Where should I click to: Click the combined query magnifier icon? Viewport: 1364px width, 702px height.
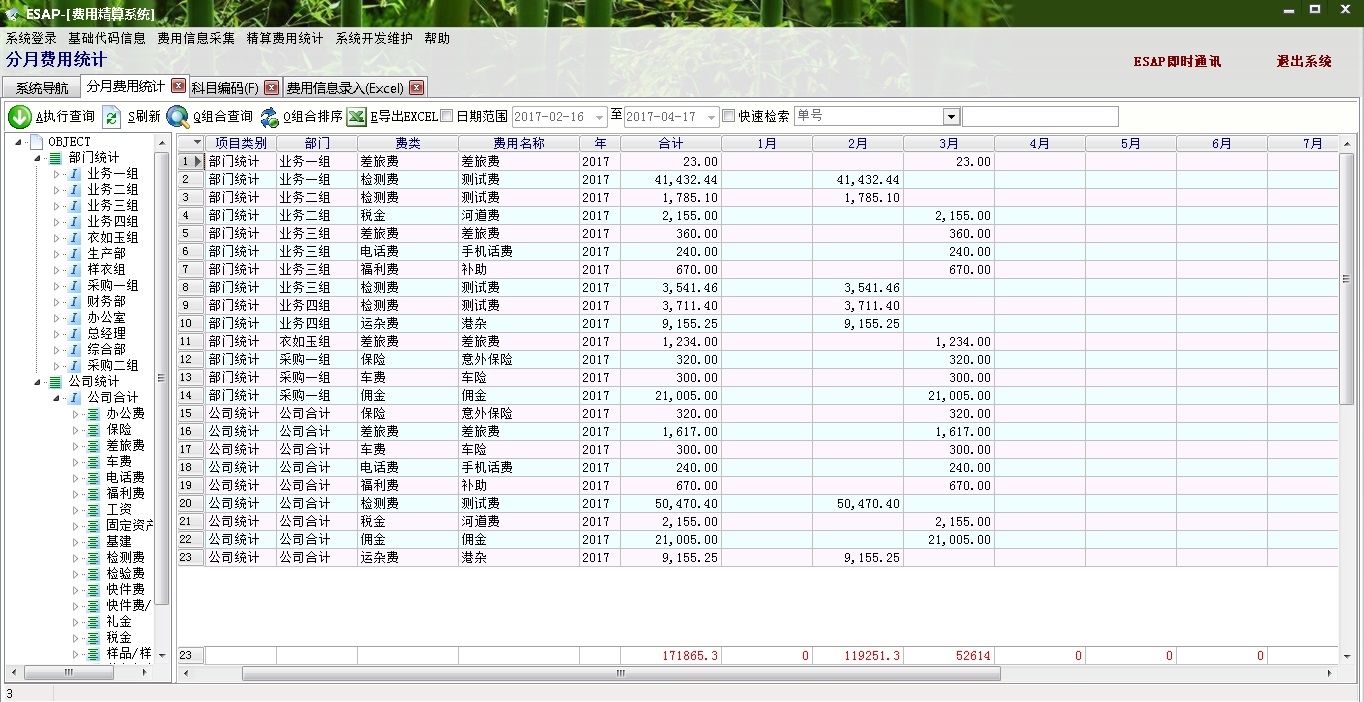coord(178,117)
